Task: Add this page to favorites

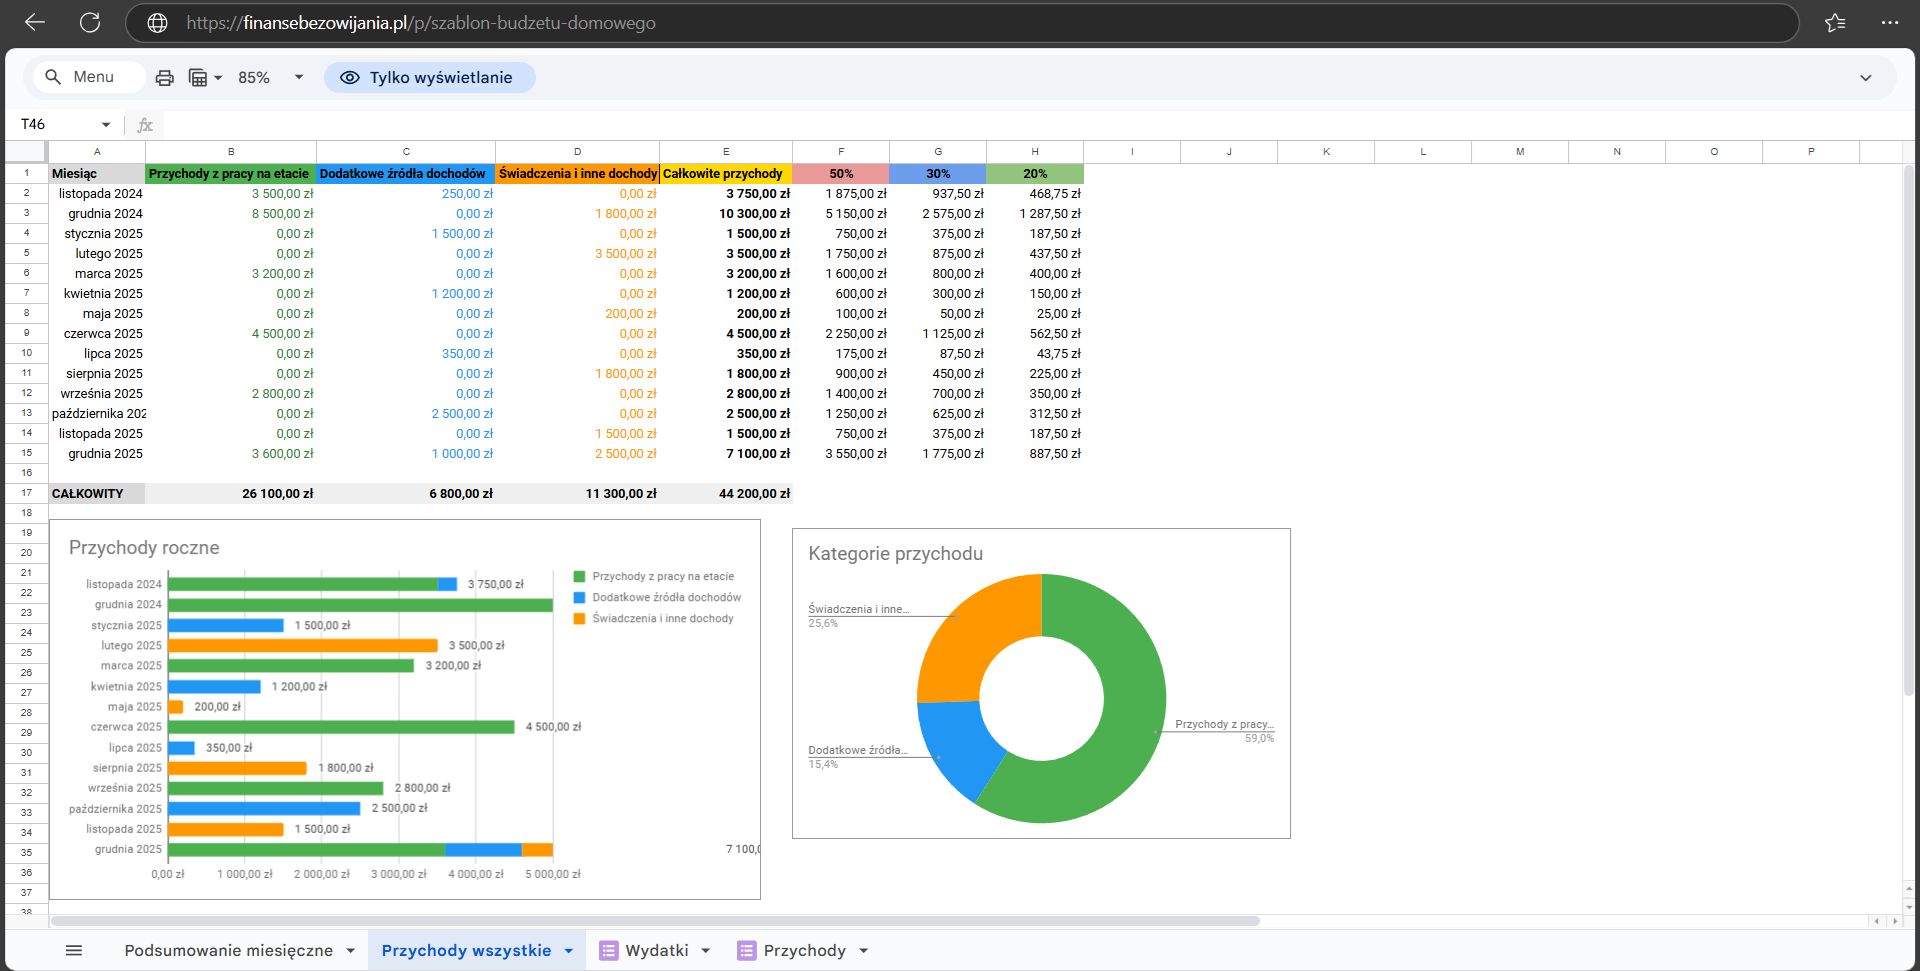Action: (x=1834, y=22)
